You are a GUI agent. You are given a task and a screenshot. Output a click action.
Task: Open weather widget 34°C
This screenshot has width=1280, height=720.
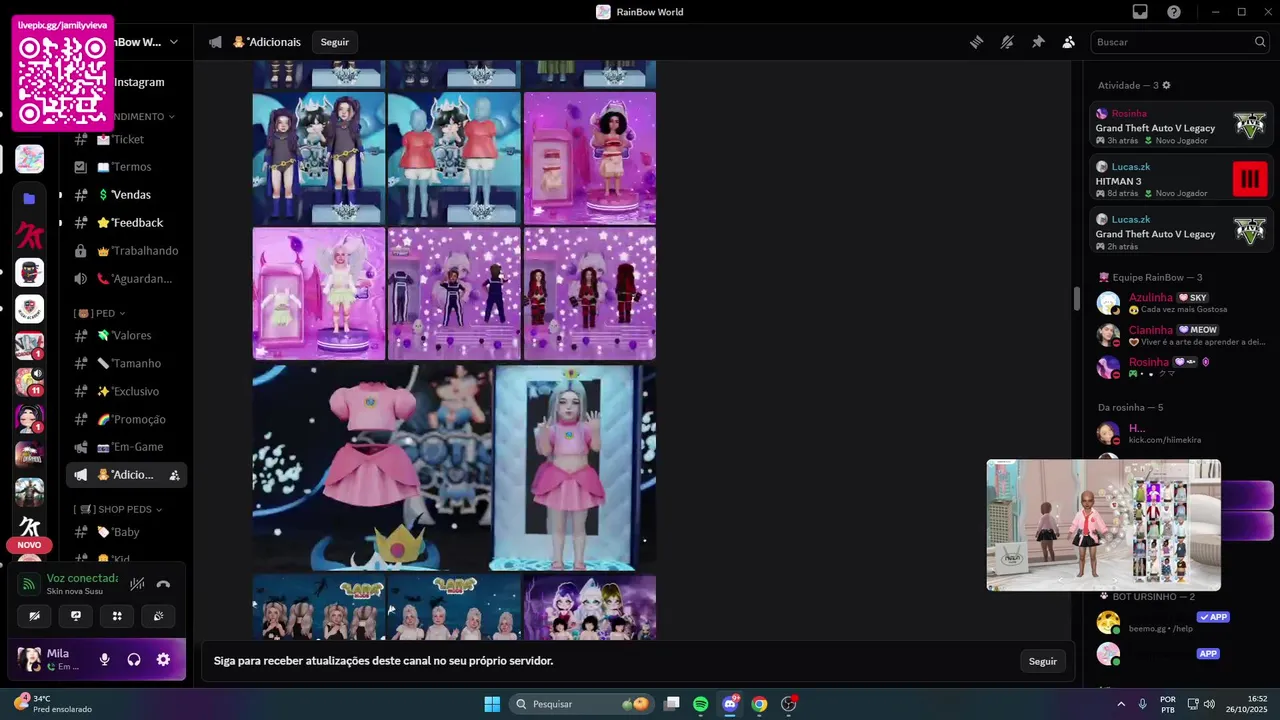[x=53, y=704]
